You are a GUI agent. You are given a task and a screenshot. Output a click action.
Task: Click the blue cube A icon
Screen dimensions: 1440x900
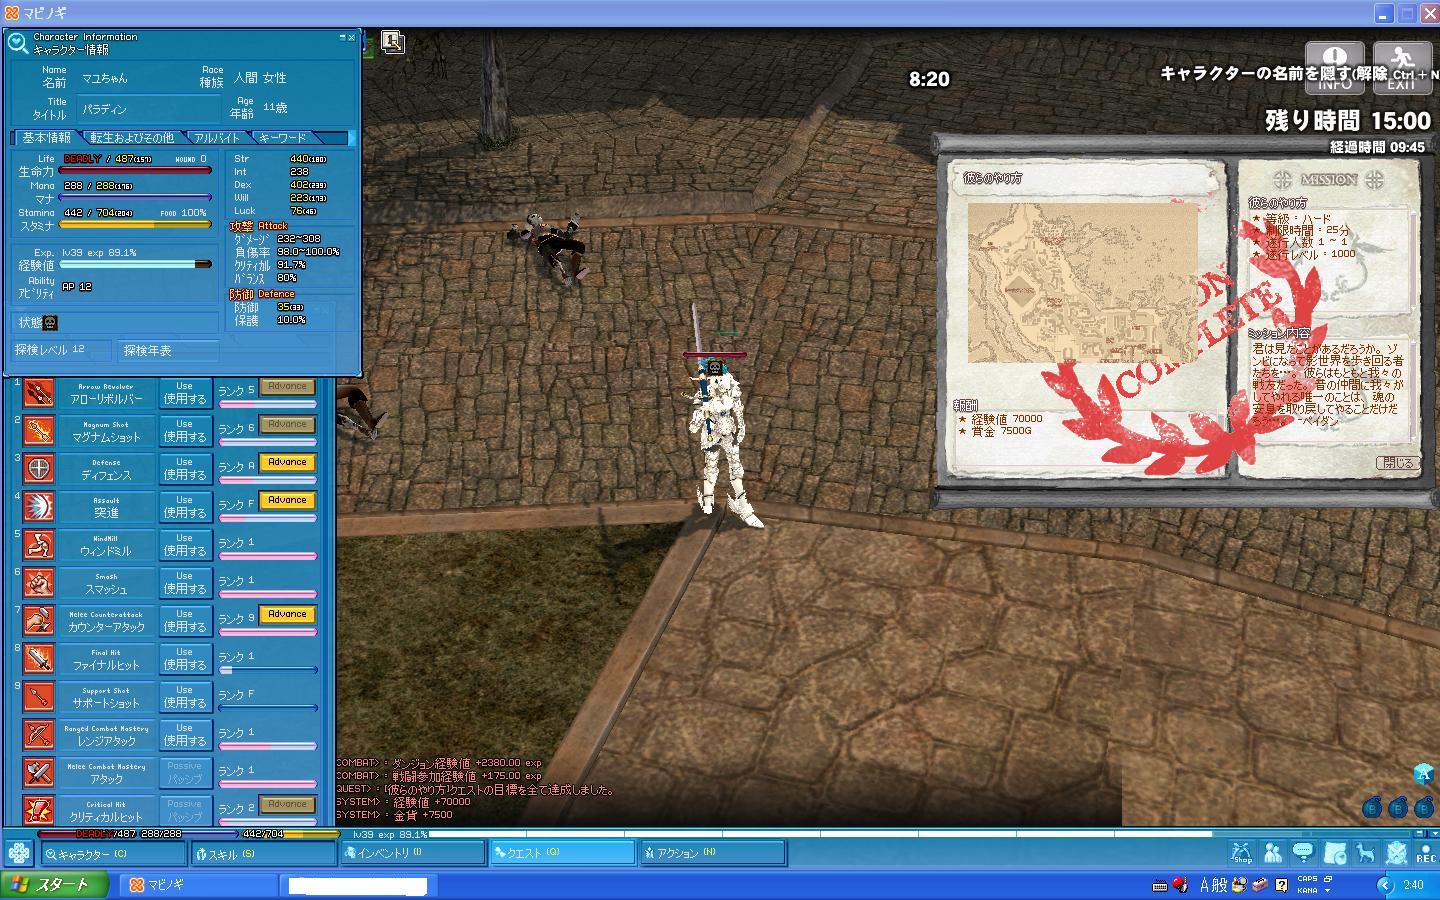pyautogui.click(x=1424, y=773)
